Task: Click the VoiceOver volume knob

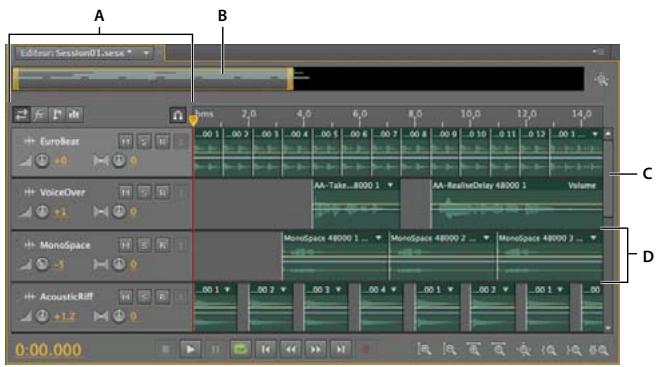Action: click(x=42, y=212)
